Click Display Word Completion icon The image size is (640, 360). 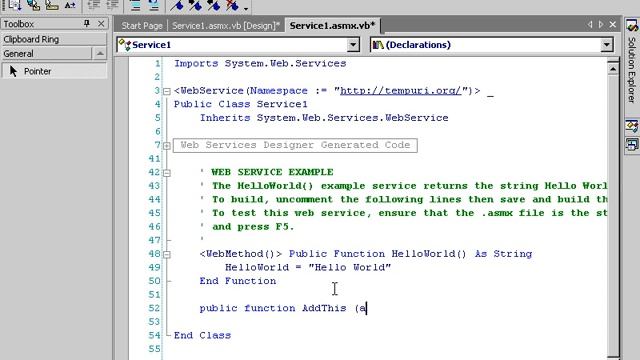coord(70,5)
